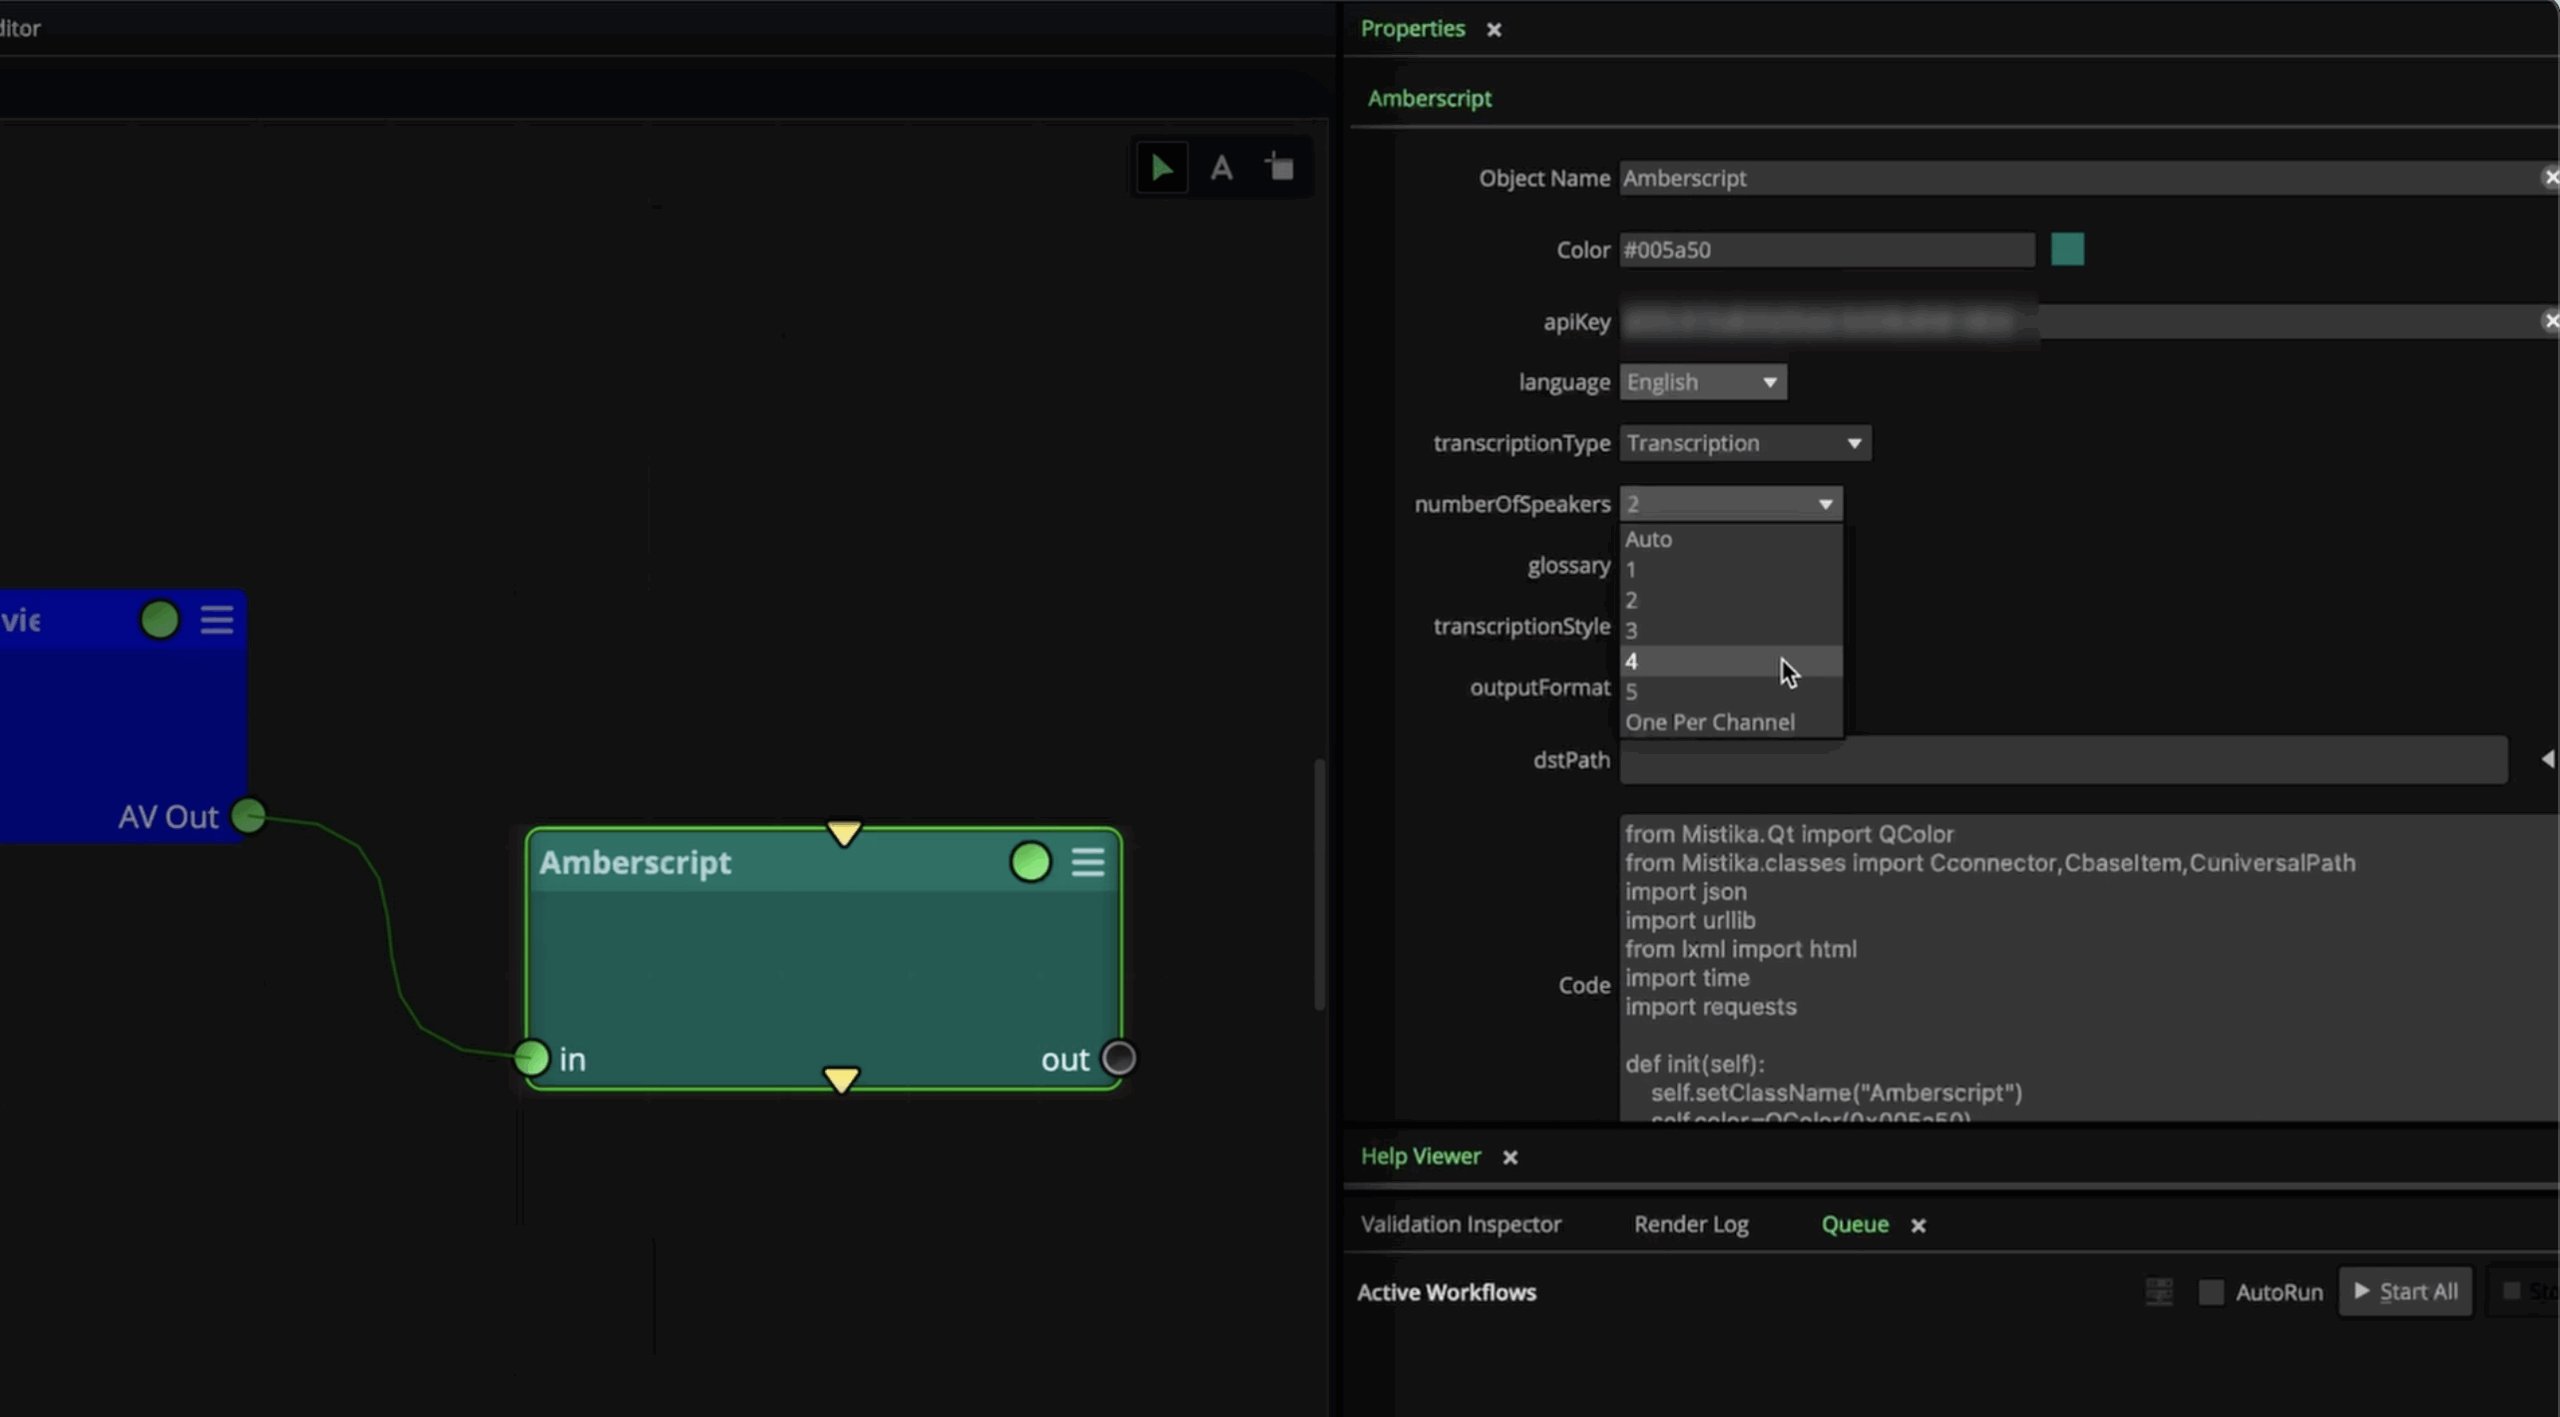This screenshot has height=1417, width=2560.
Task: Close the Help Viewer tab
Action: (1510, 1157)
